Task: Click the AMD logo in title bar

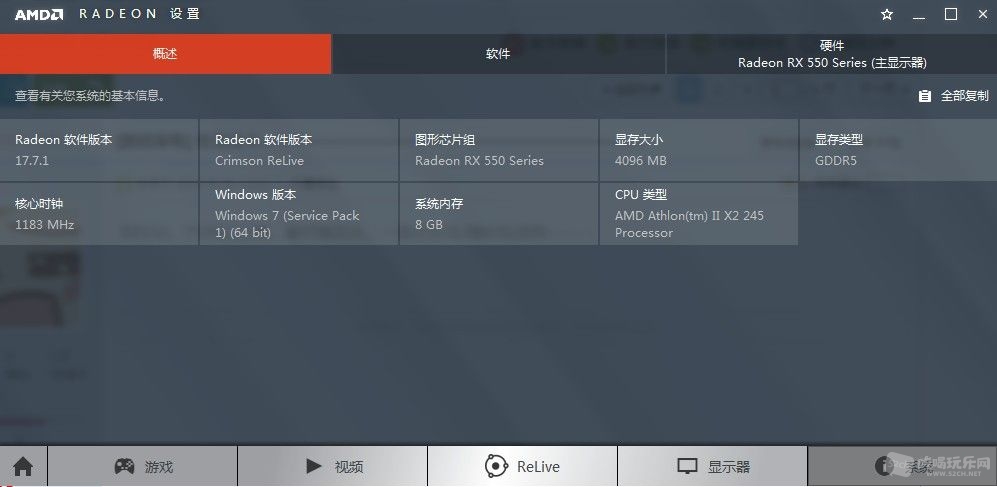Action: point(38,14)
